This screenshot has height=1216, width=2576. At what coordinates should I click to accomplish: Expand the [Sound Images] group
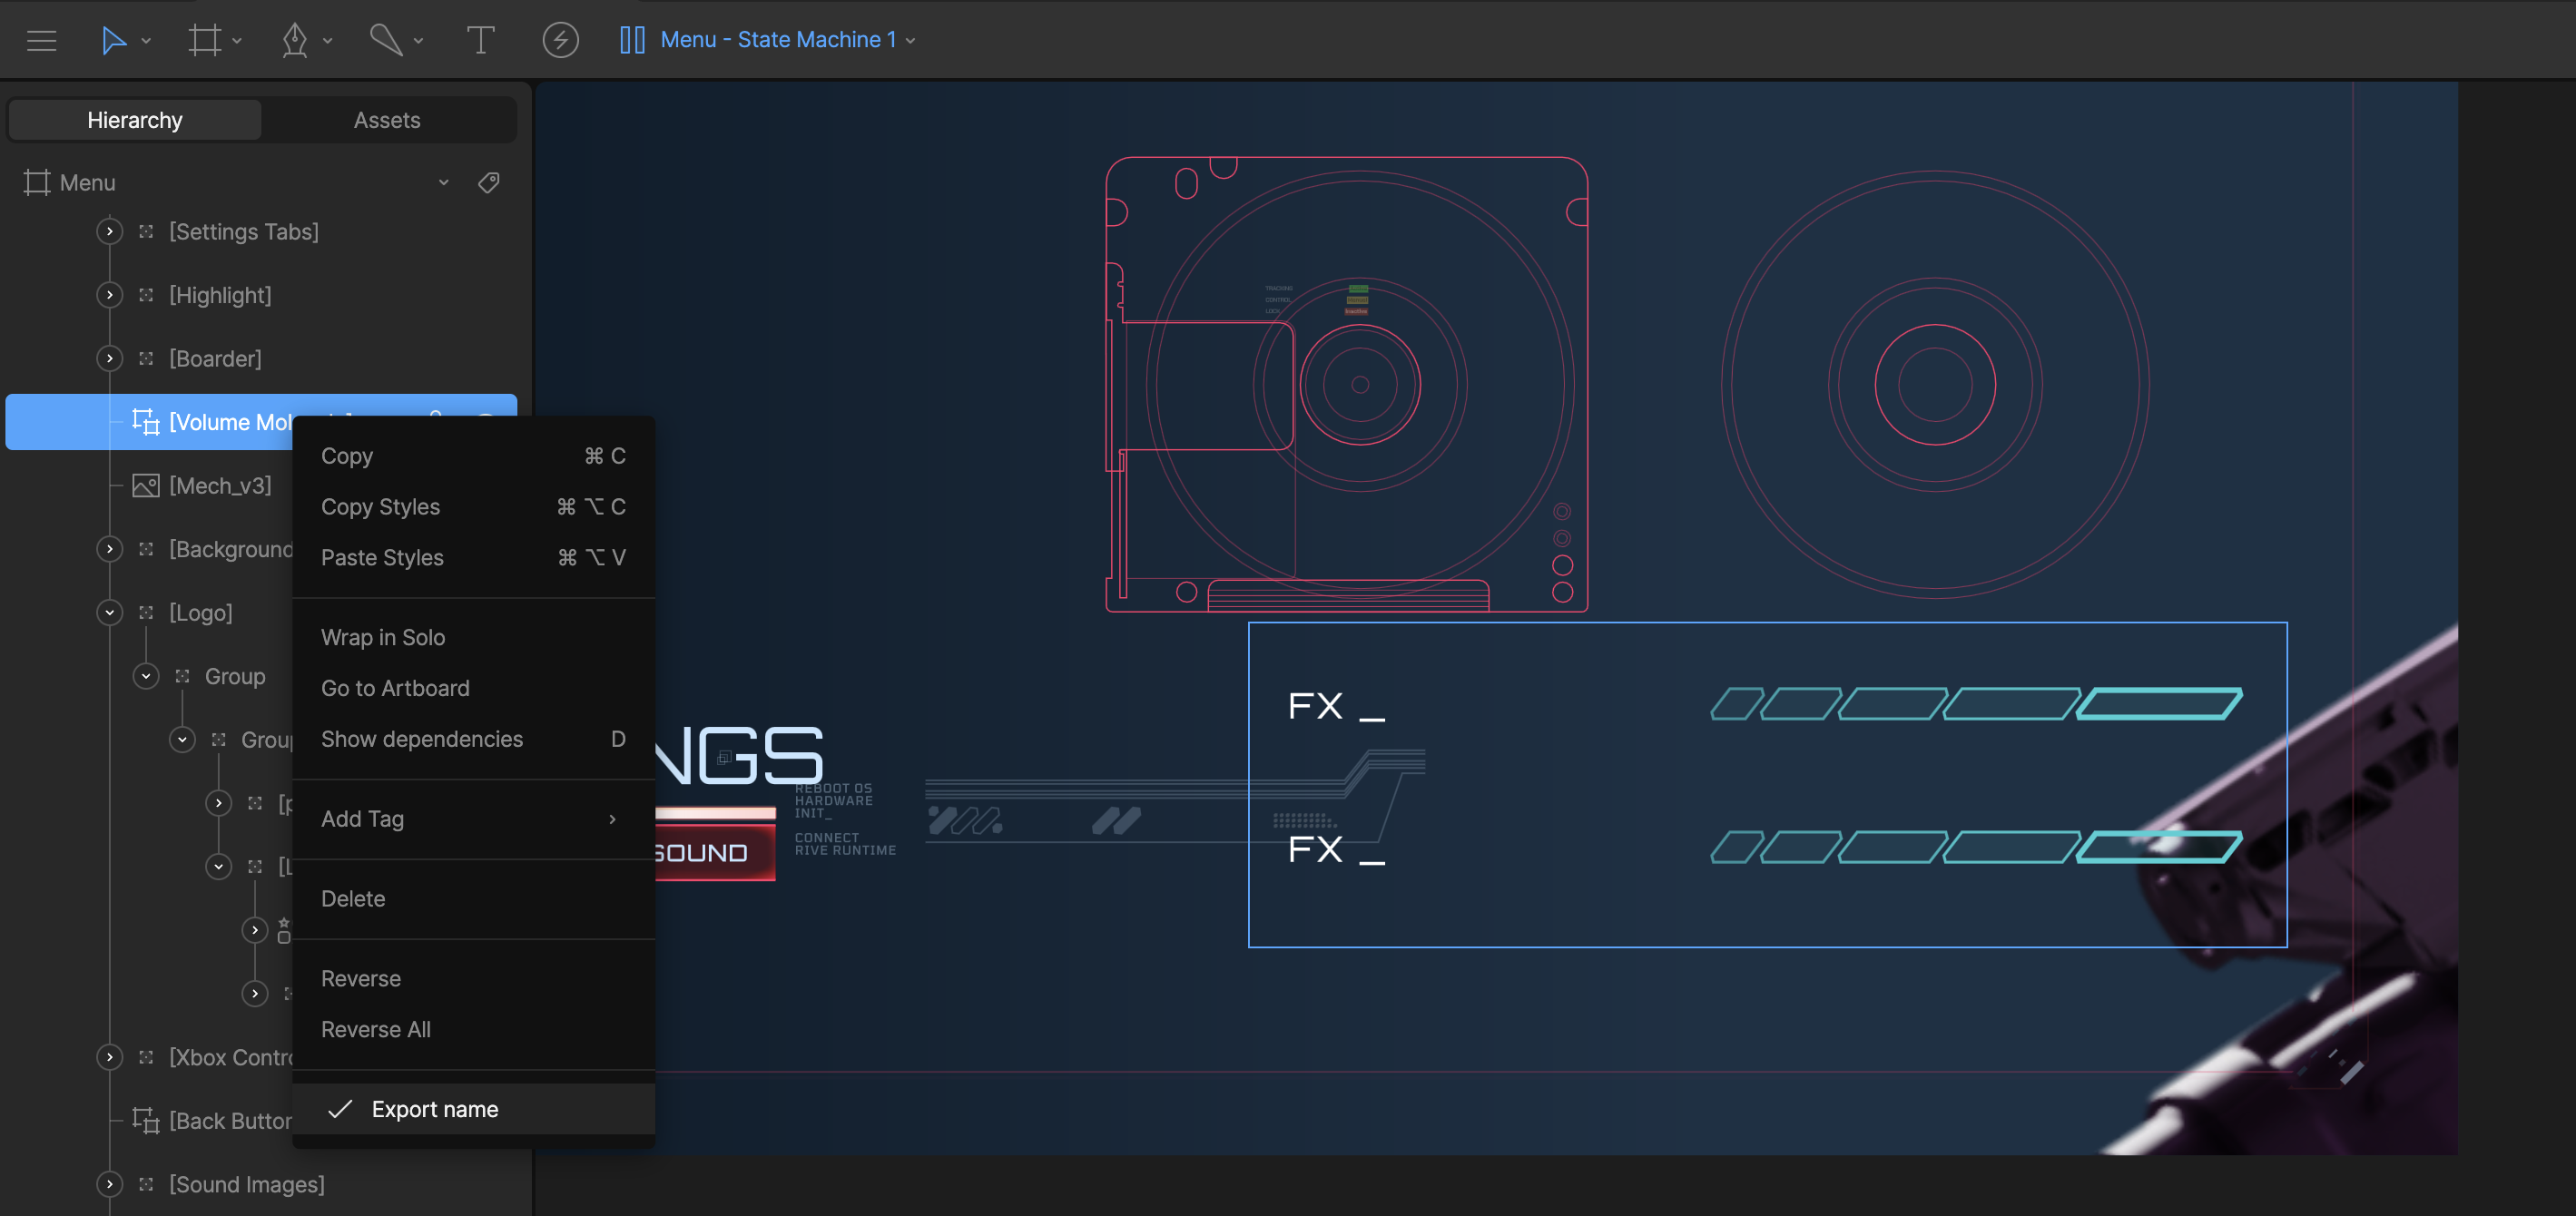tap(109, 1184)
